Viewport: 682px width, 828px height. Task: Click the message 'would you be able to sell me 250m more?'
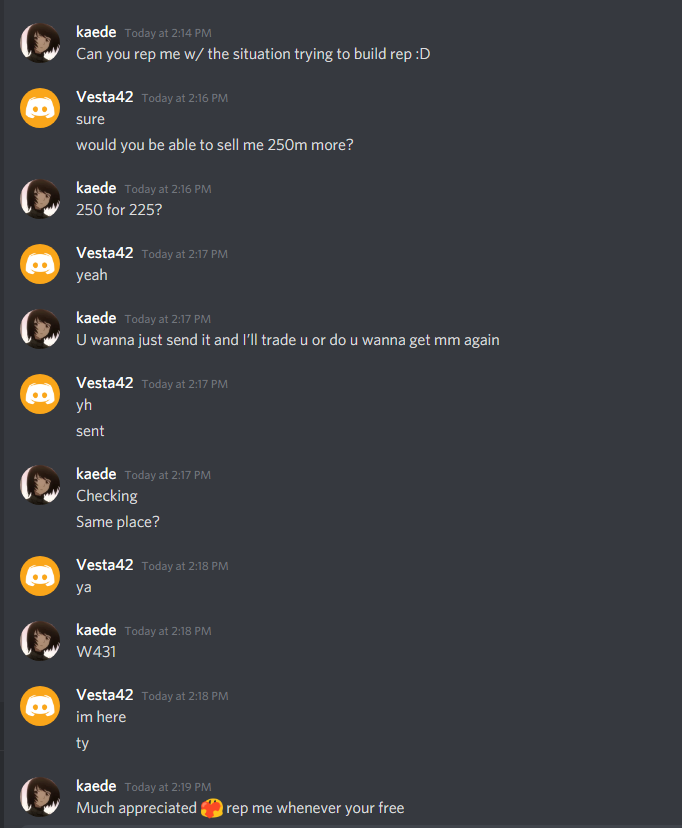tap(215, 145)
